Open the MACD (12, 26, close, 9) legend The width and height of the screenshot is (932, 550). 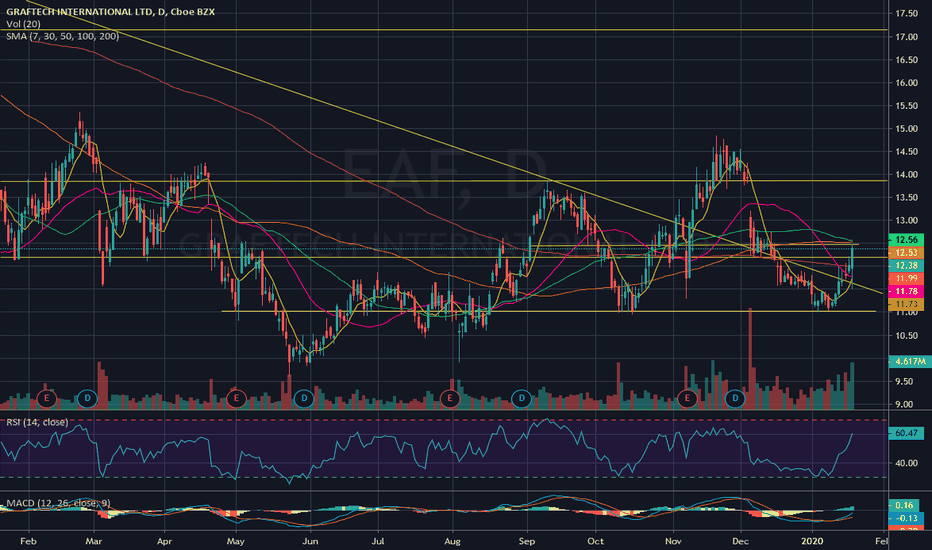(58, 503)
